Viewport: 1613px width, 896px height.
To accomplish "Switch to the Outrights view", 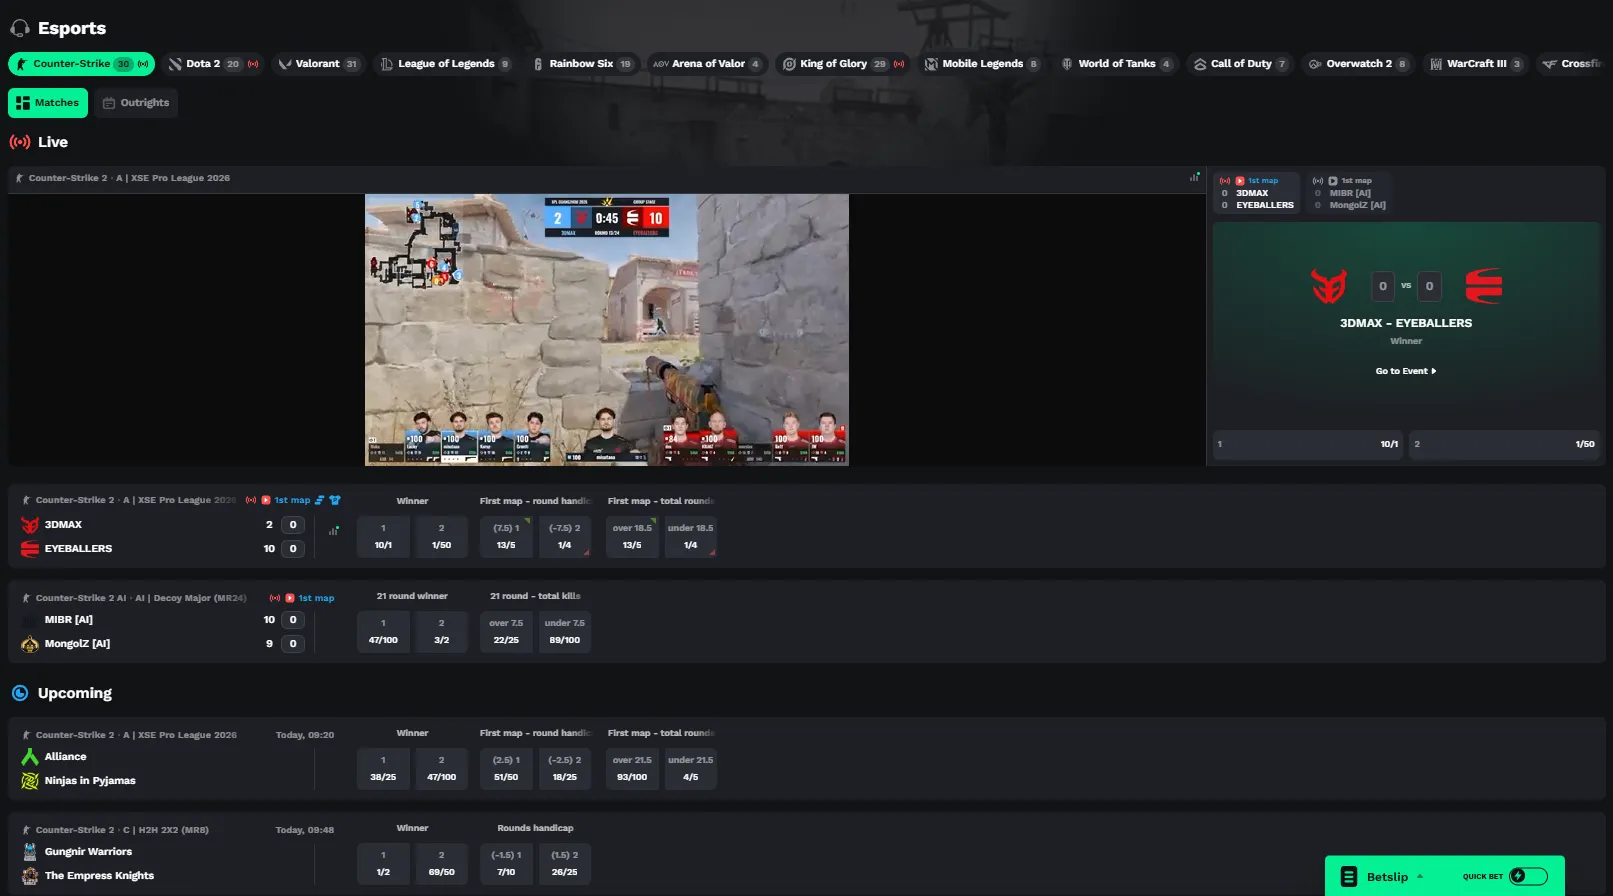I will 136,103.
